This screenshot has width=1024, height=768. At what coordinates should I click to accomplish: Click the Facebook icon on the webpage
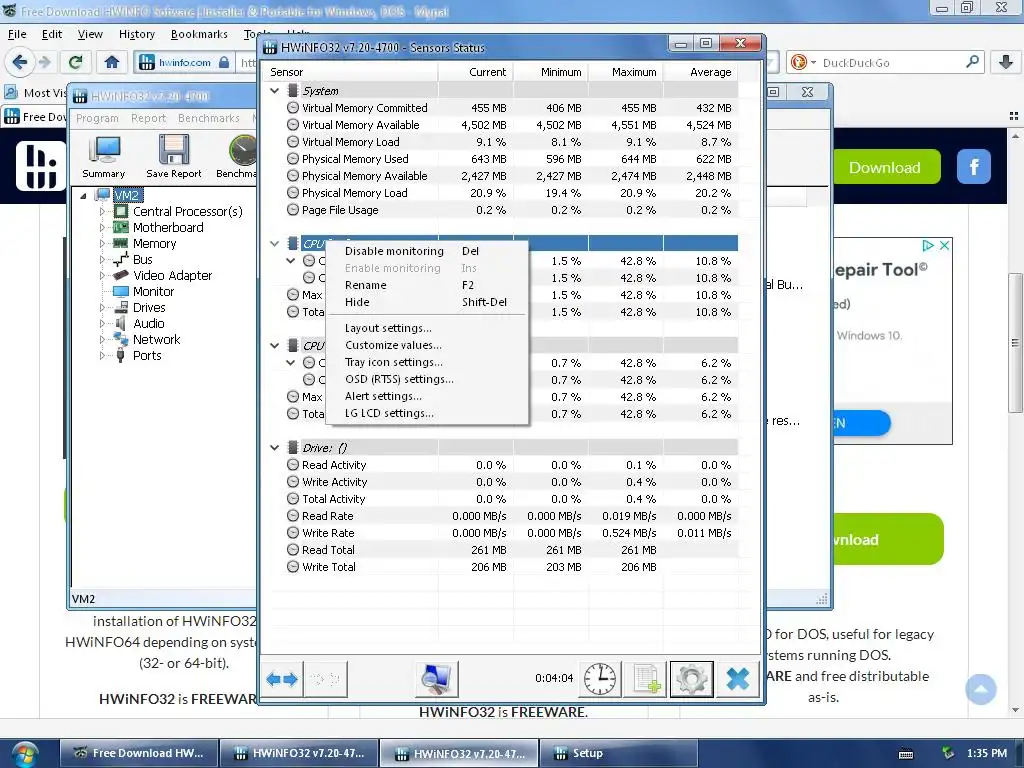(974, 167)
